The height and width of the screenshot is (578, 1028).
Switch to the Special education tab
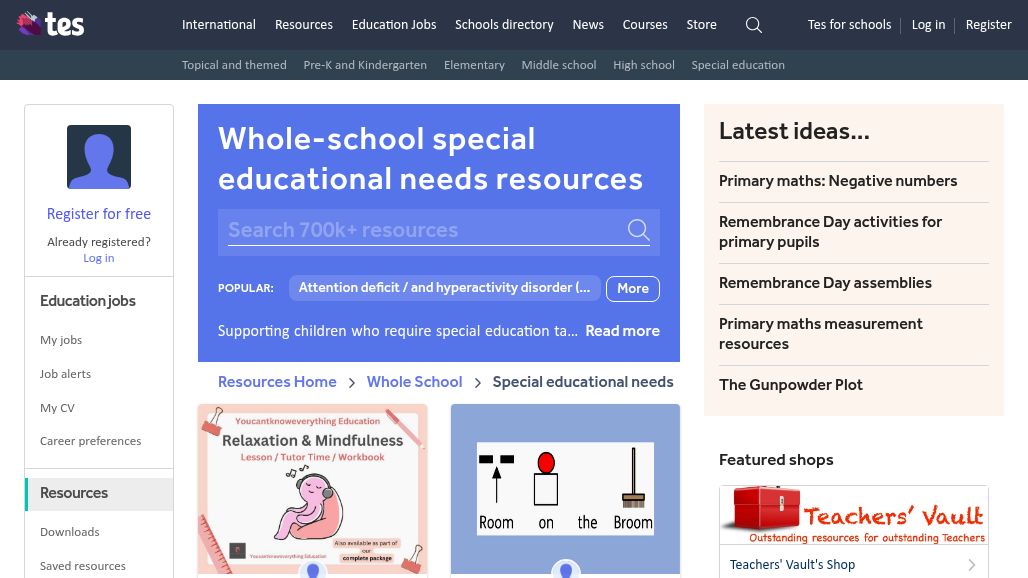point(738,65)
